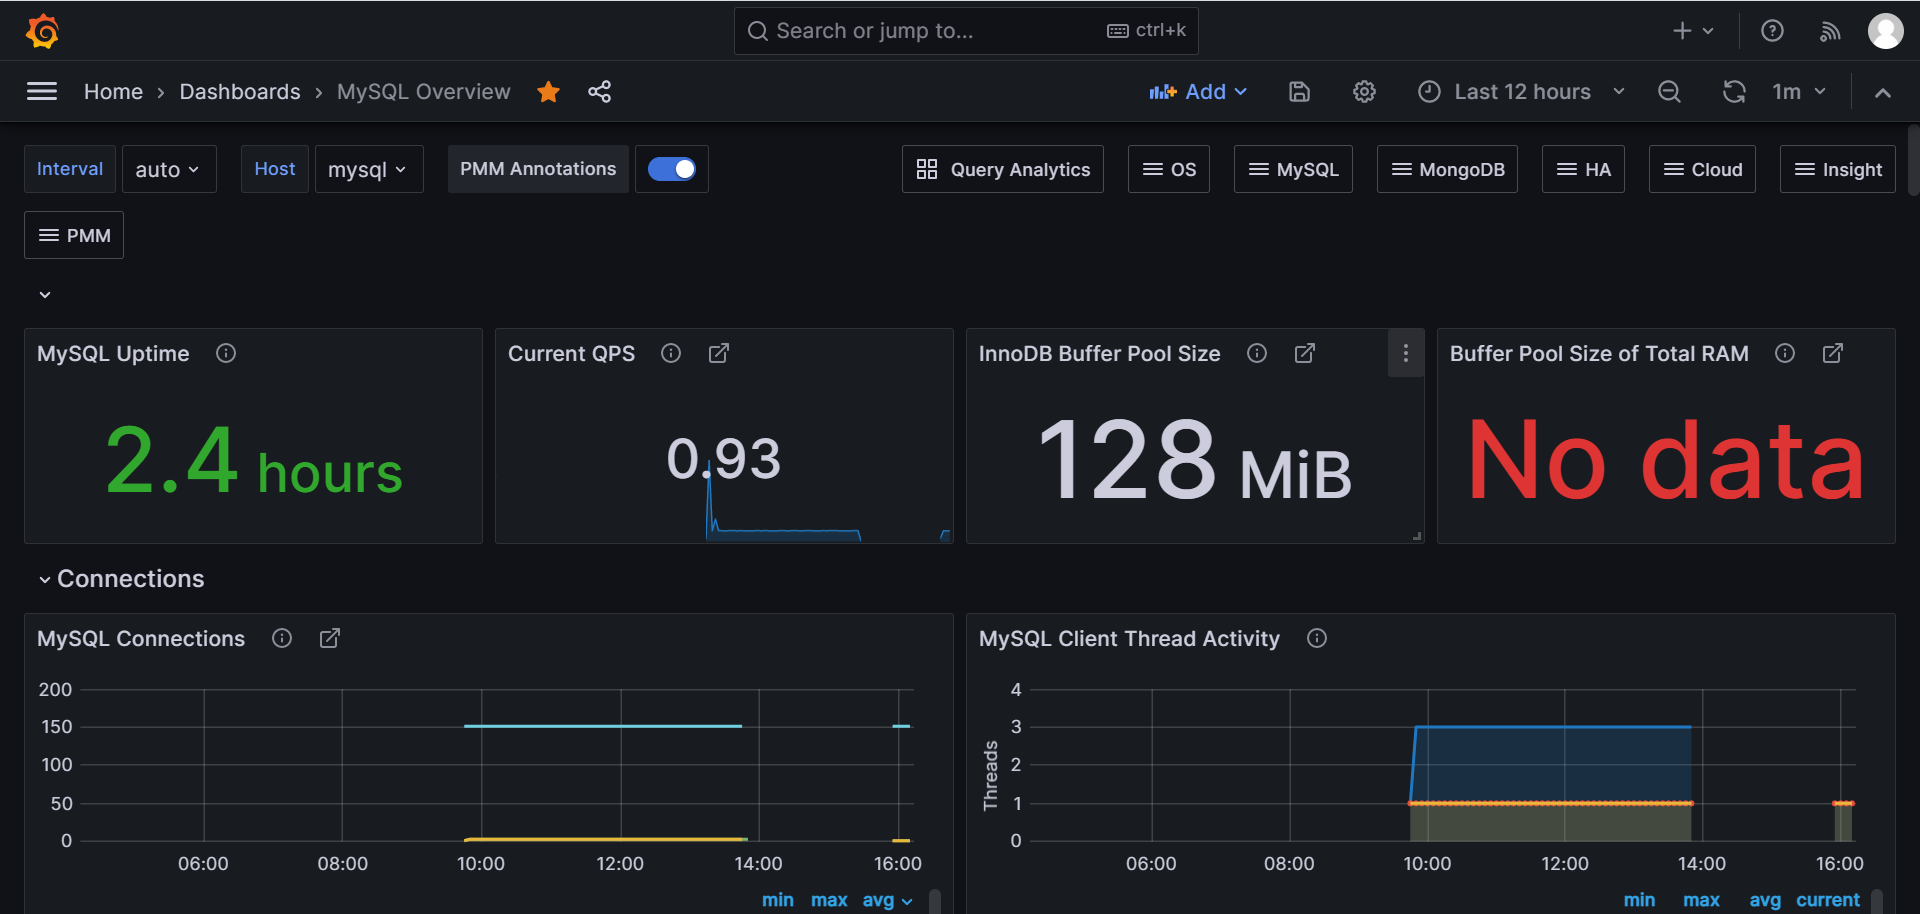Click the Interval variable label

click(70, 169)
